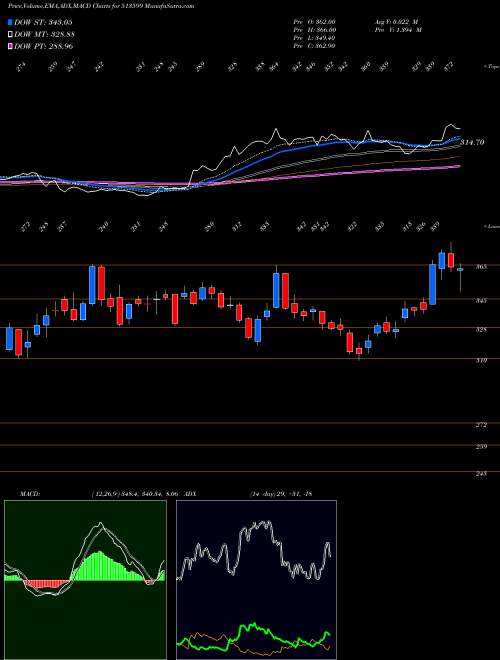Click the Pre C close value
The image size is (500, 660).
[325, 46]
